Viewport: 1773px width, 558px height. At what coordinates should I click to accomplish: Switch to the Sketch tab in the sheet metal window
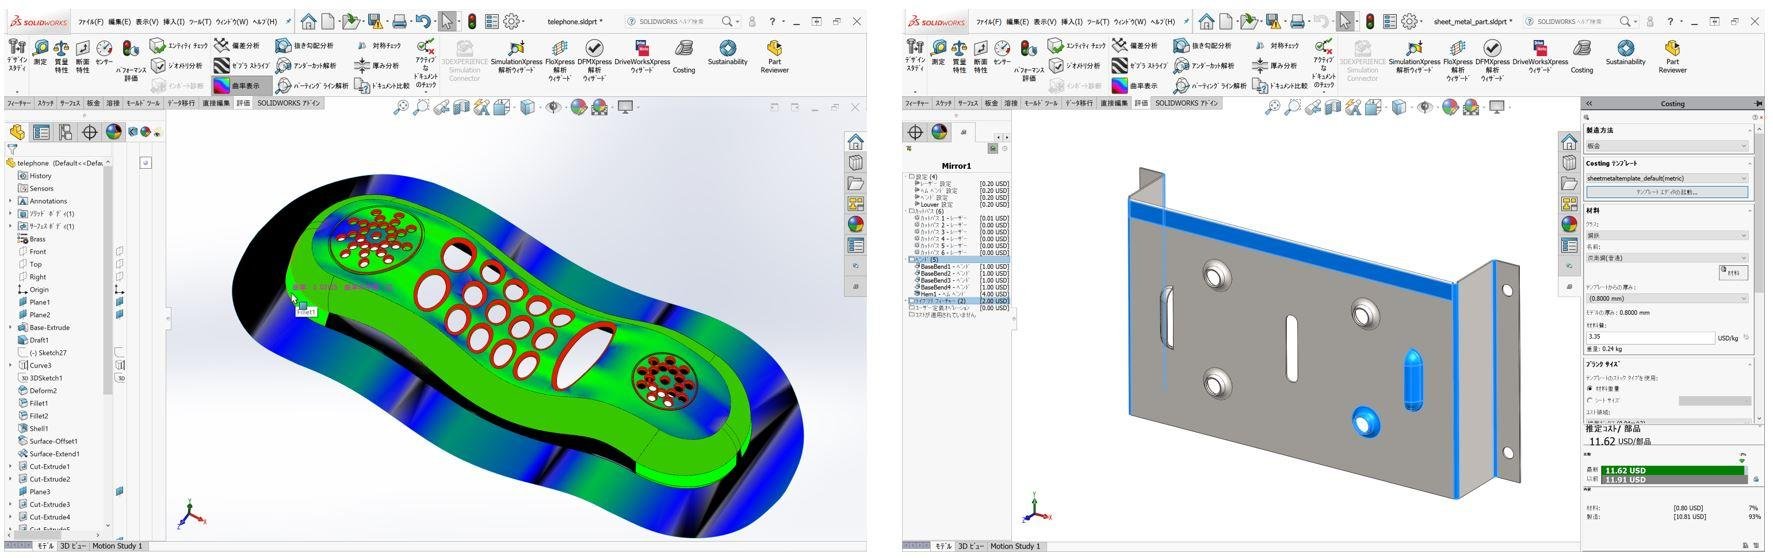click(x=944, y=103)
